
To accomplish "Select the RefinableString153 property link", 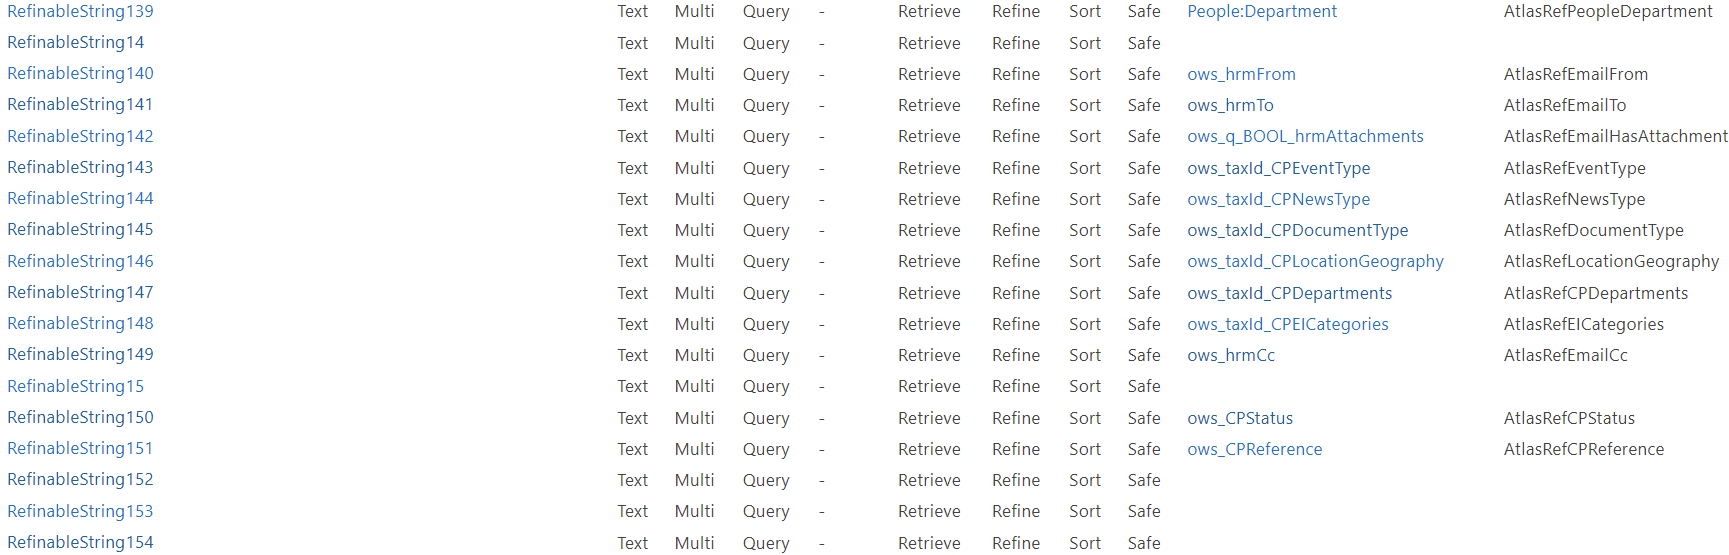I will pos(80,512).
